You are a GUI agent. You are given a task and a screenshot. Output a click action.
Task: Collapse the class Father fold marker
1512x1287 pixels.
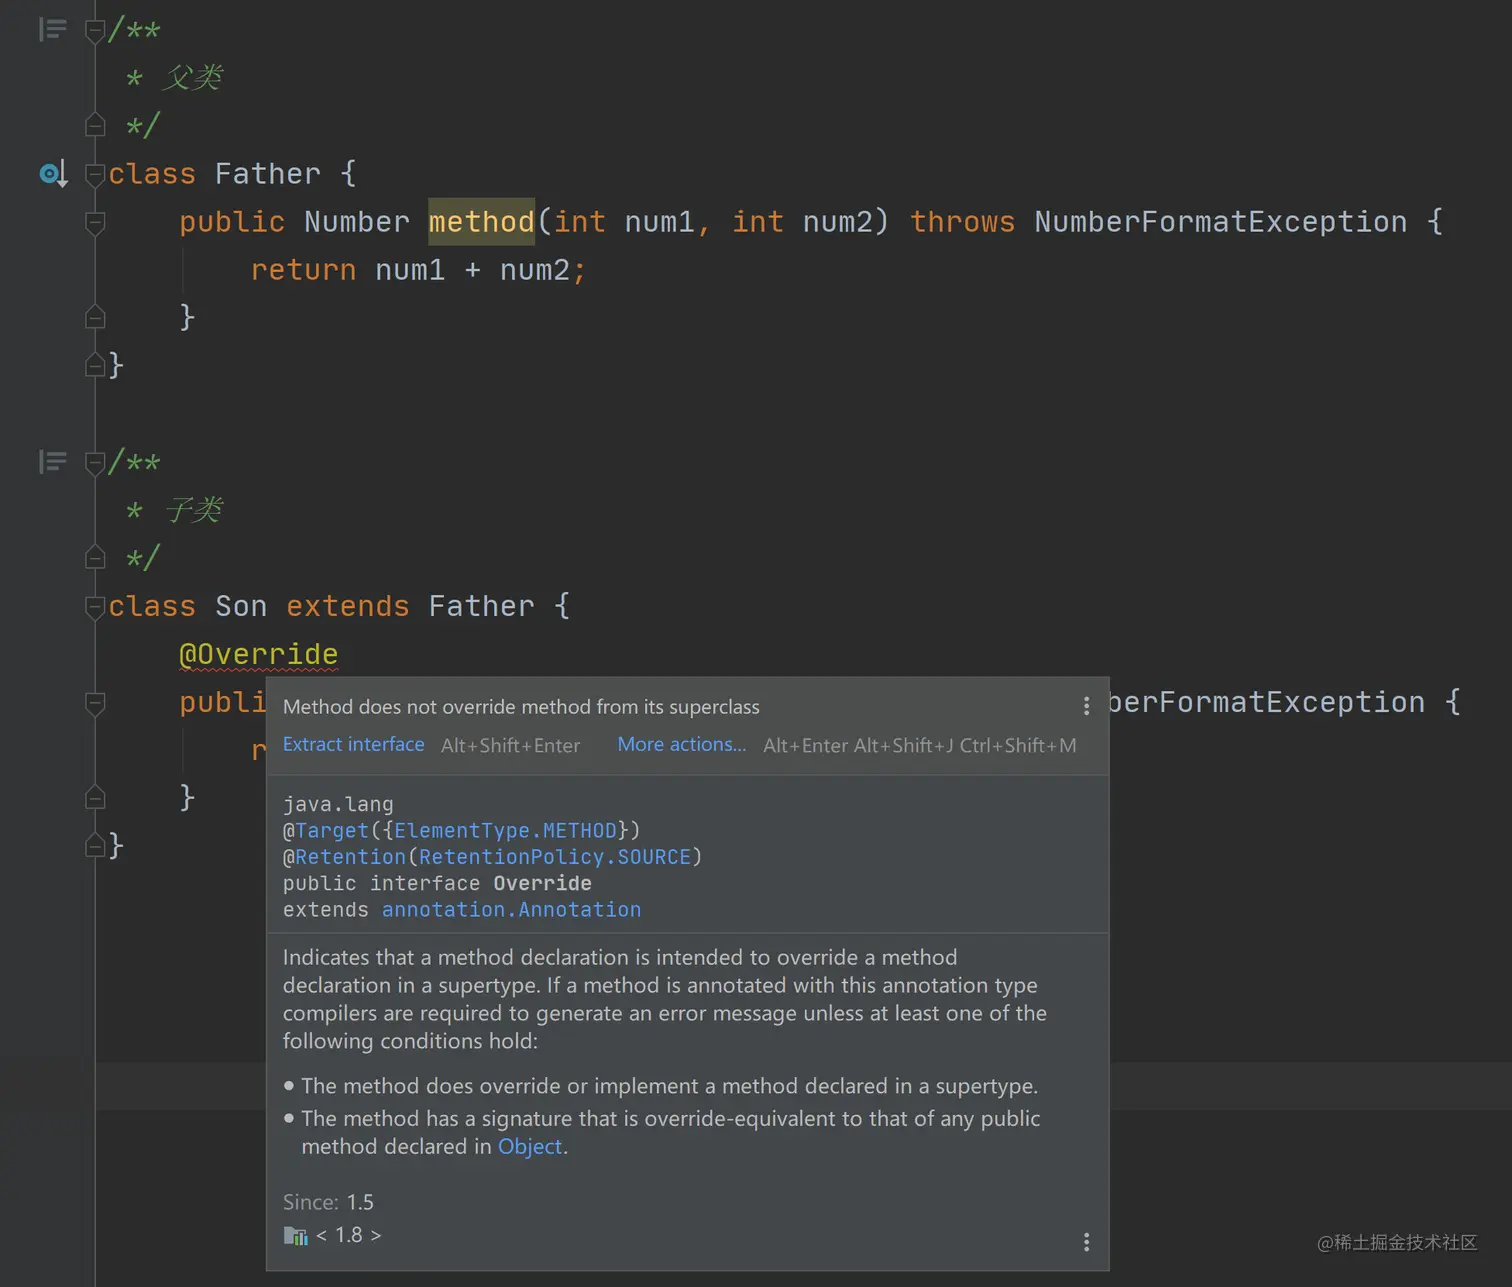click(95, 175)
